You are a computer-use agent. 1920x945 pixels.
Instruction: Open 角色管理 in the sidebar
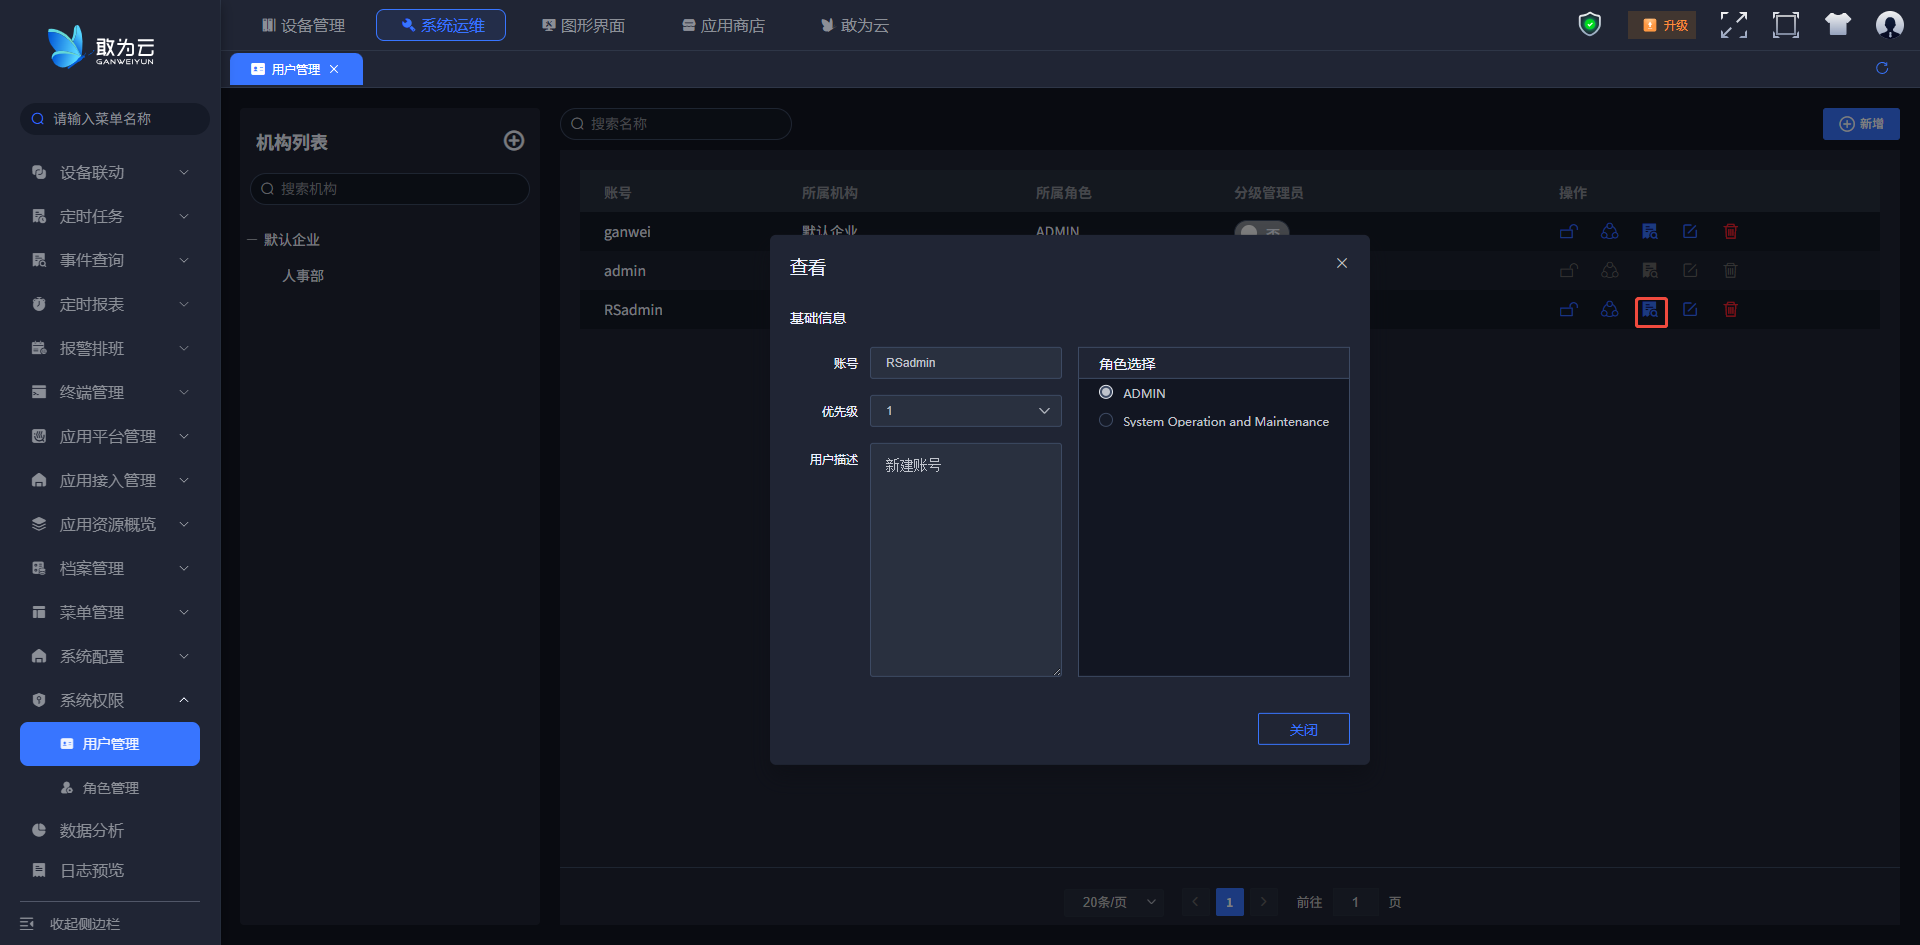pyautogui.click(x=110, y=788)
